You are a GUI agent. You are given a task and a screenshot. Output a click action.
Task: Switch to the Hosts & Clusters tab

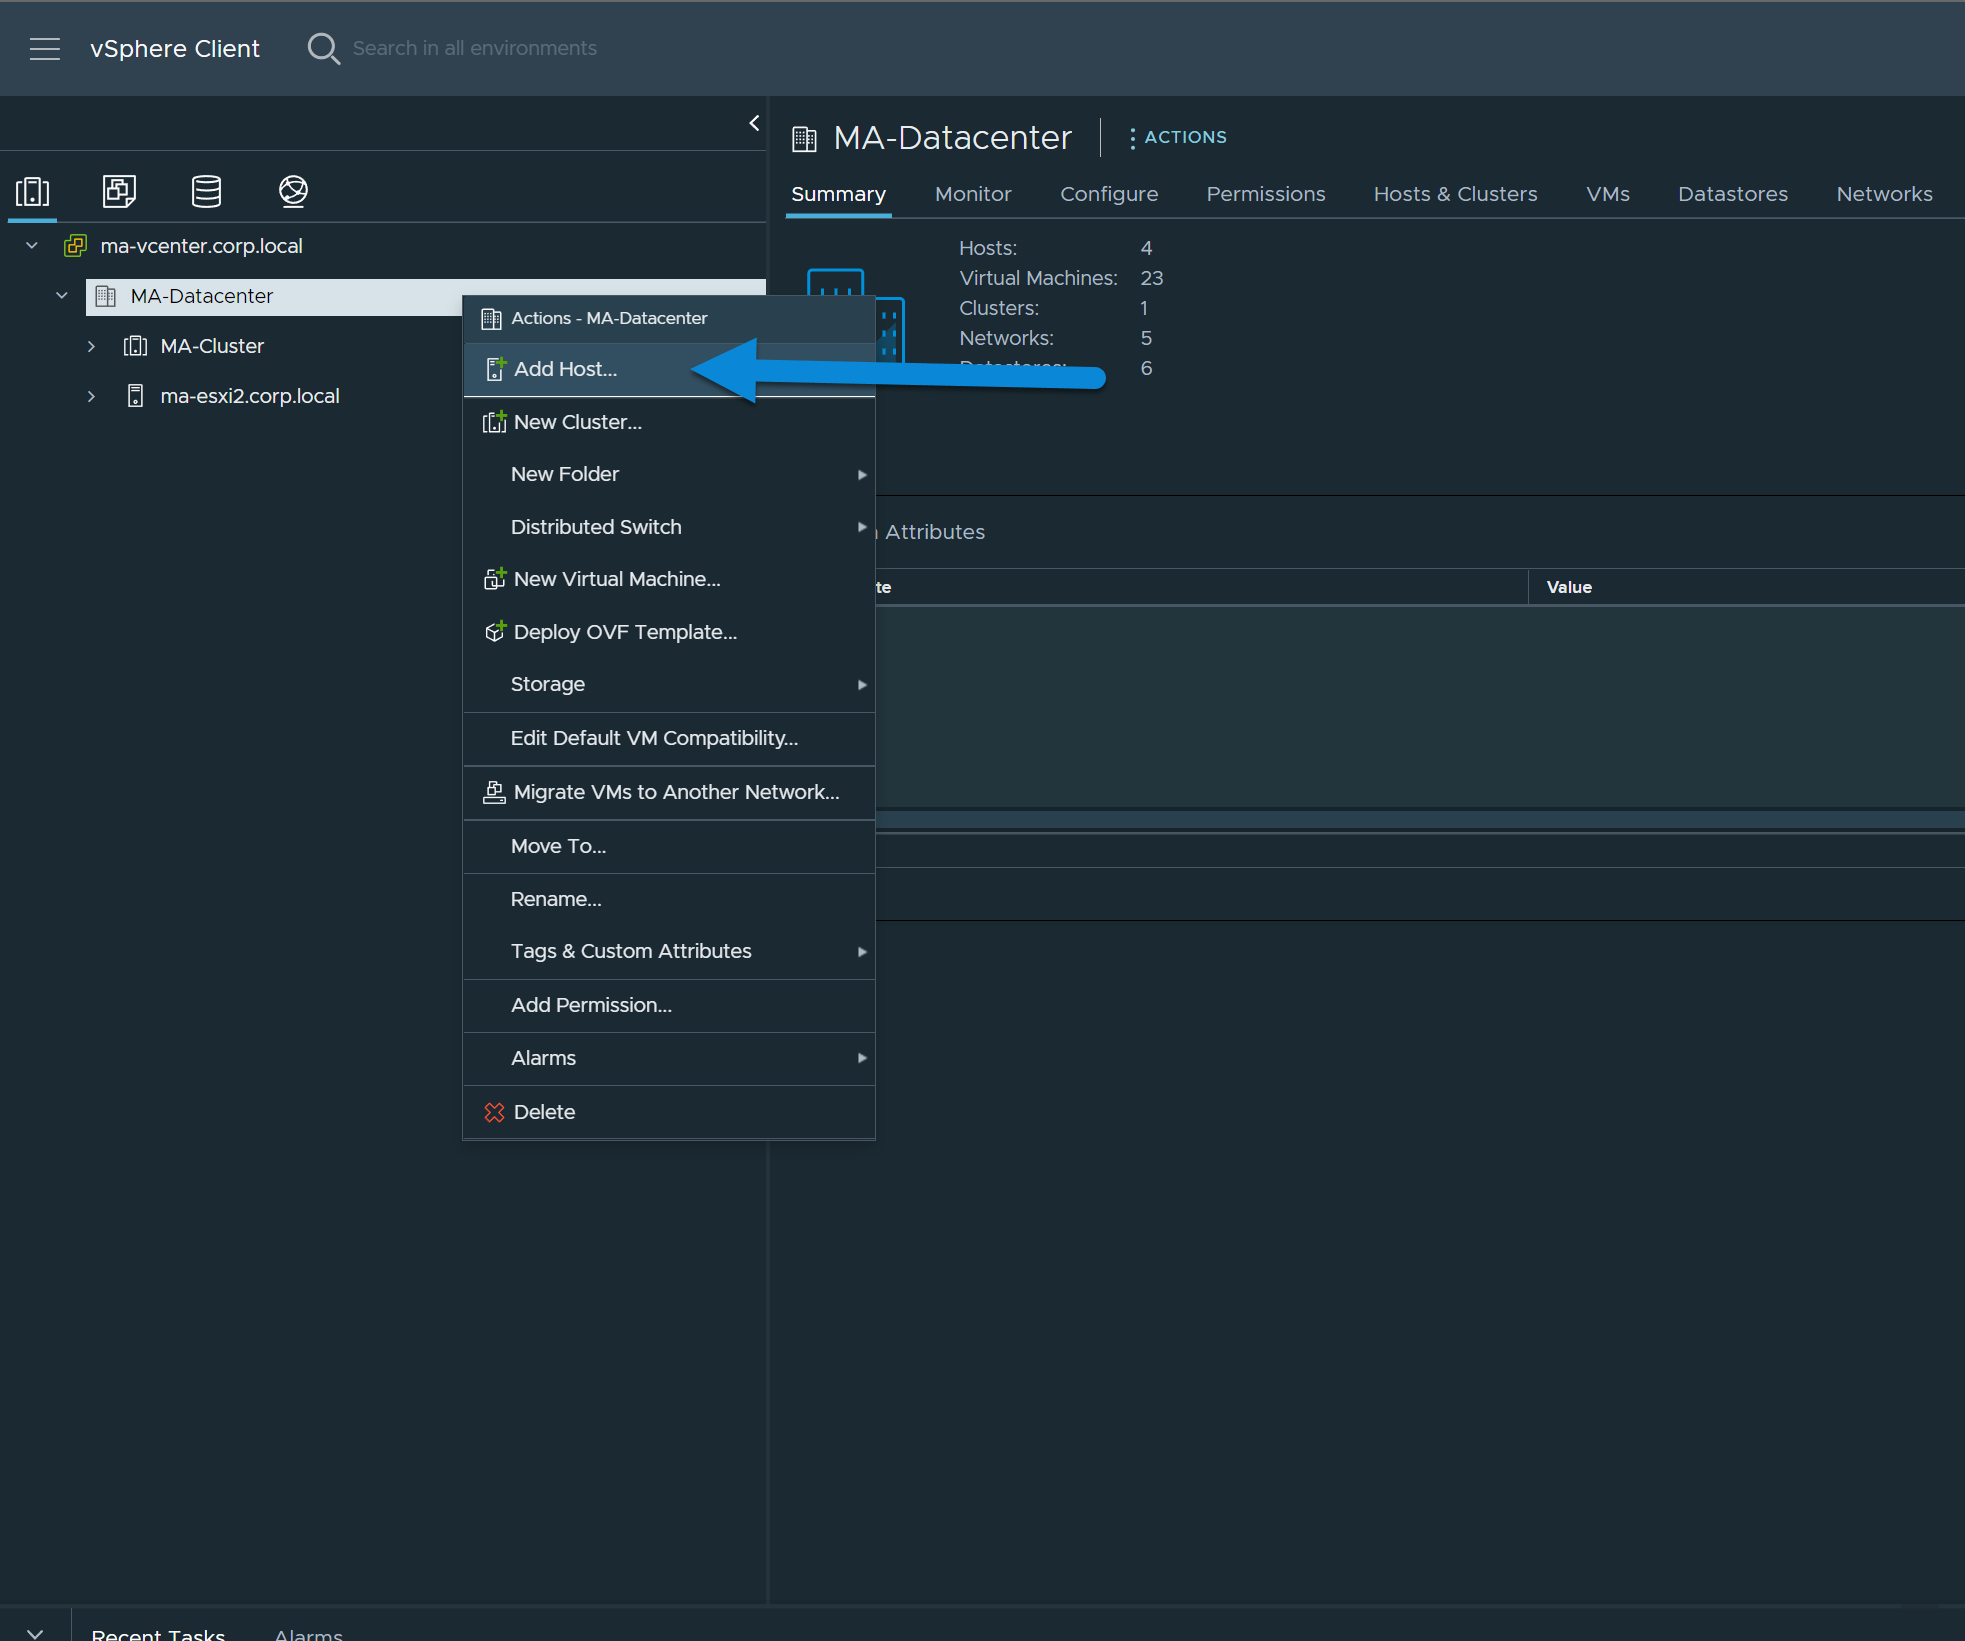tap(1455, 194)
